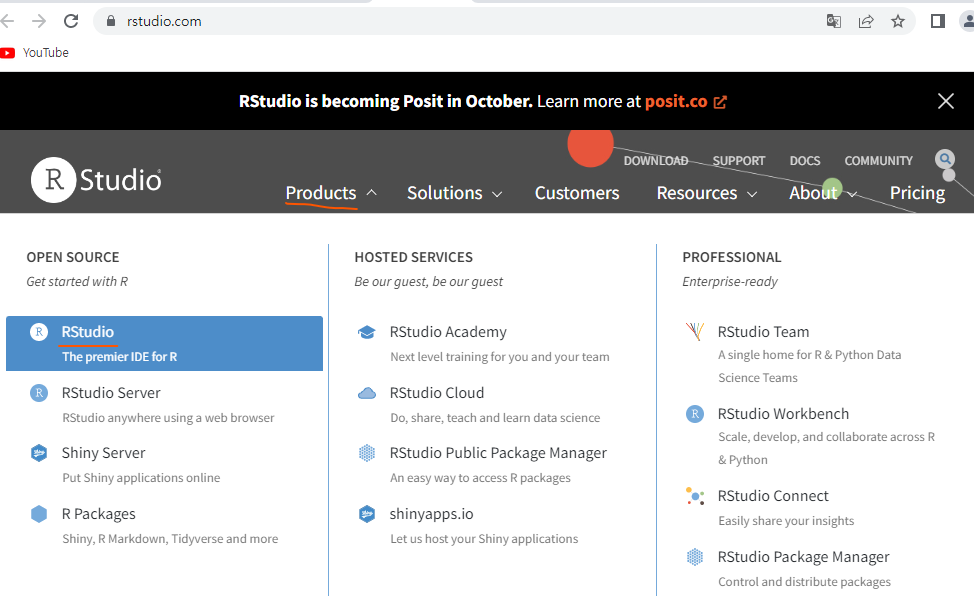Go to Customers page

(x=577, y=193)
